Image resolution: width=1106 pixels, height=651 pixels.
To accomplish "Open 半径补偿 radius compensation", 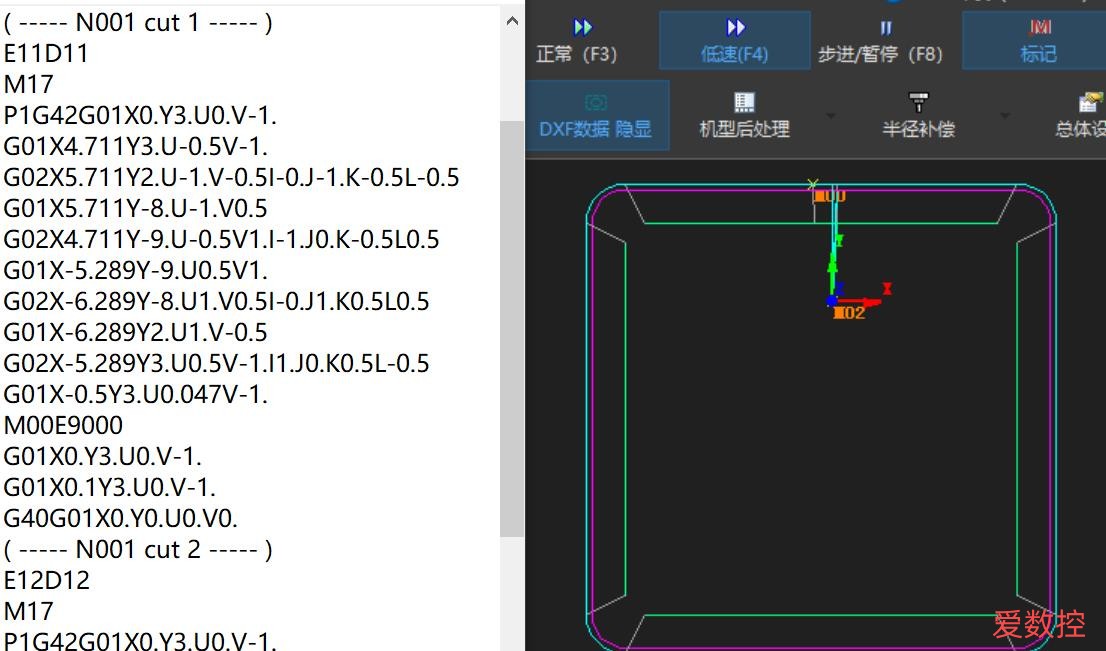I will coord(918,115).
